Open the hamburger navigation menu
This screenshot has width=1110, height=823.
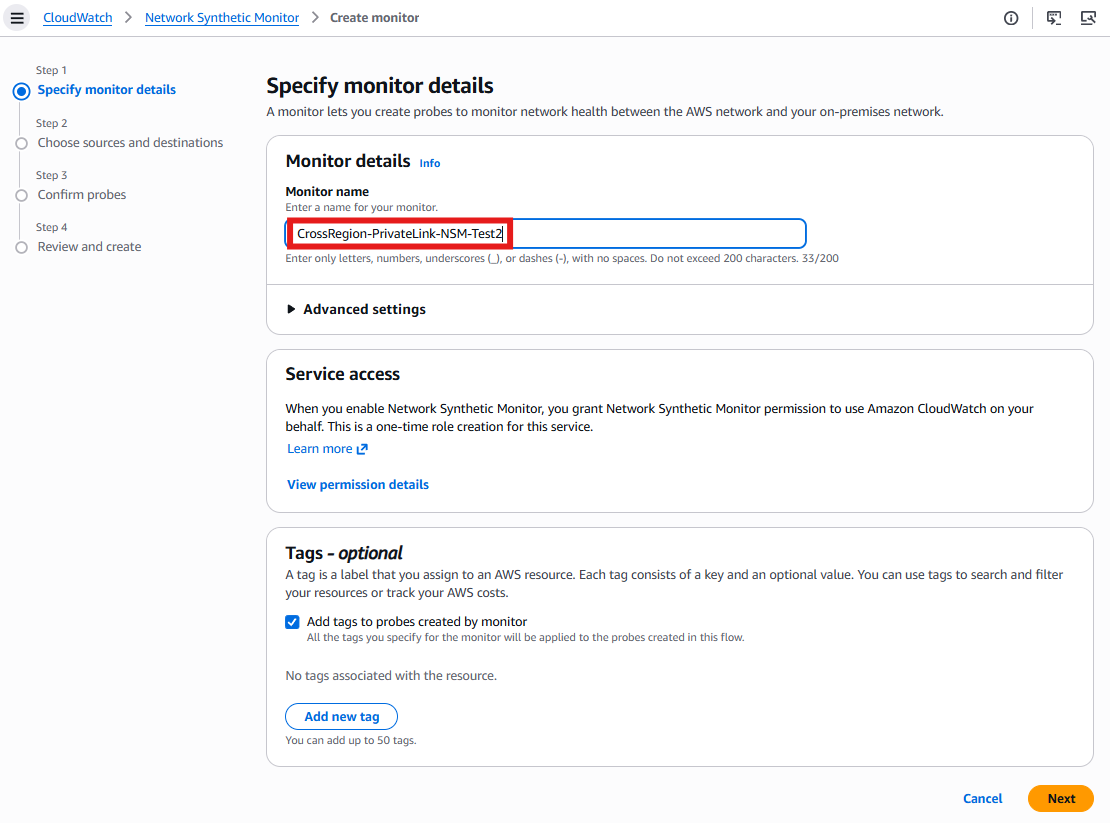click(x=17, y=17)
